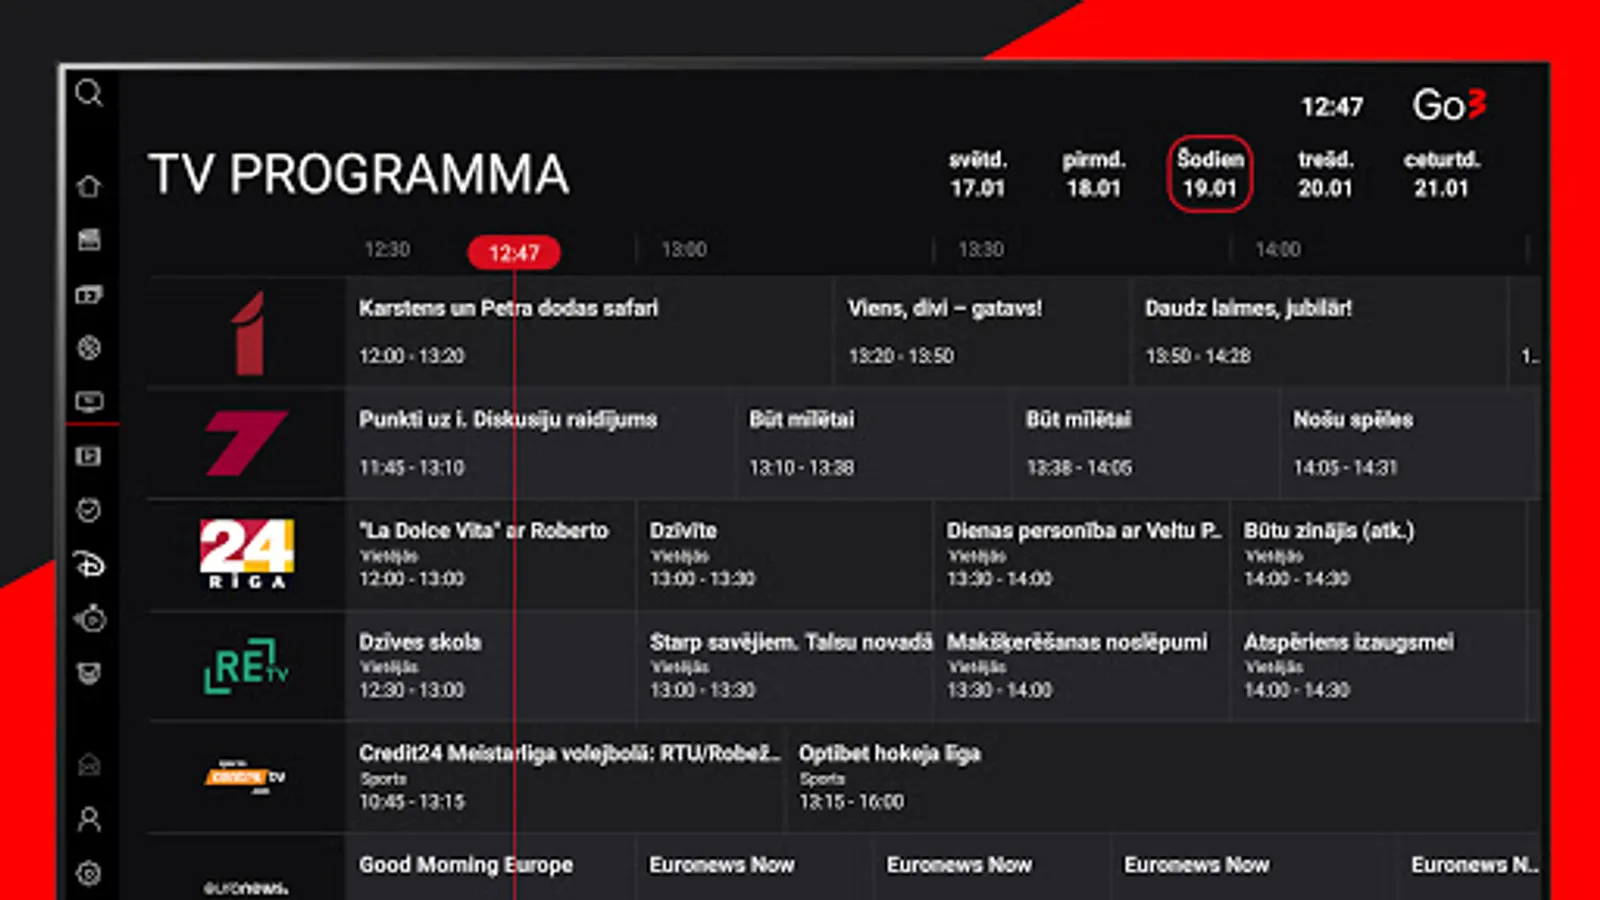Screen dimensions: 1600x900
Task: Jump to 12:30 on the timeline
Action: click(387, 249)
